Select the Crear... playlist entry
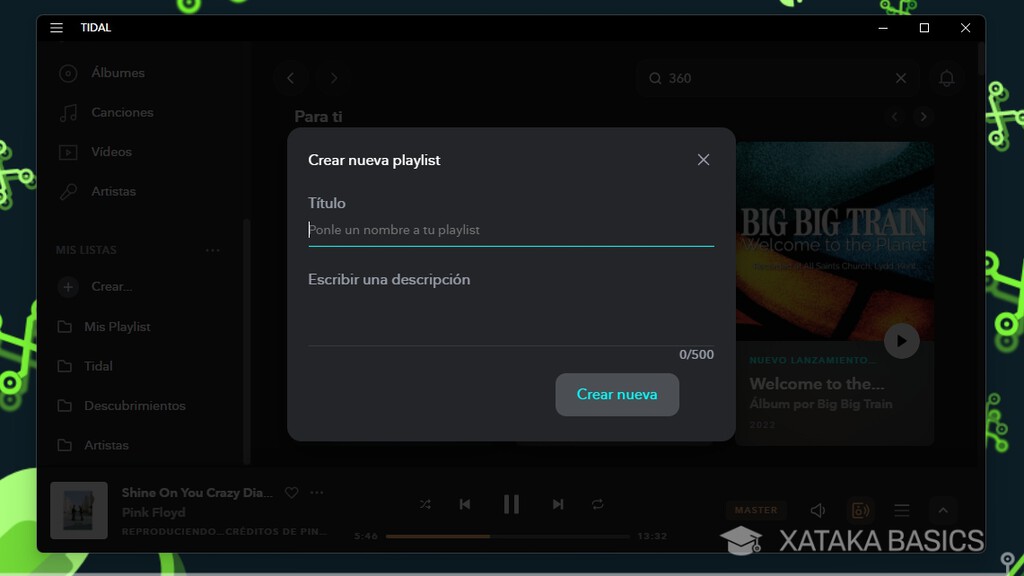Viewport: 1024px width, 576px height. pyautogui.click(x=112, y=287)
